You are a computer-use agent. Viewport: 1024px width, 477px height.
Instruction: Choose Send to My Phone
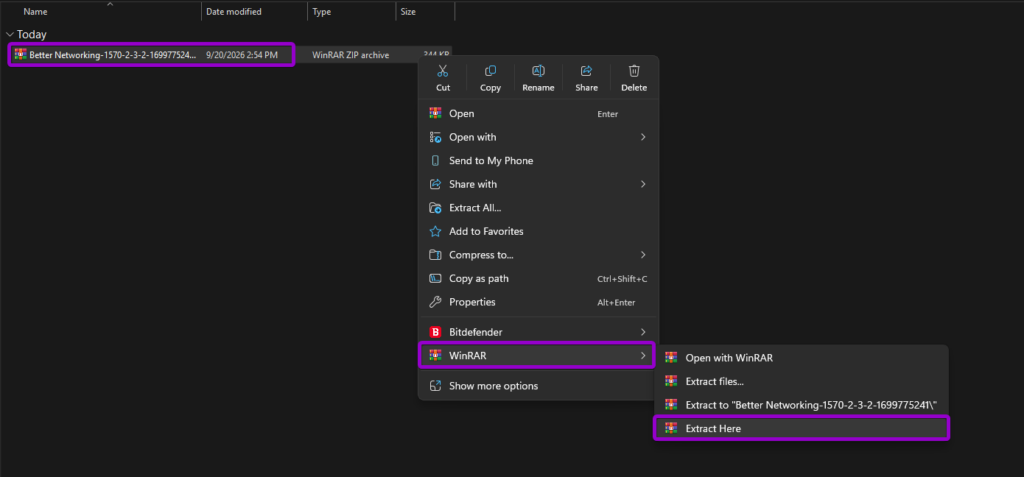pos(538,161)
